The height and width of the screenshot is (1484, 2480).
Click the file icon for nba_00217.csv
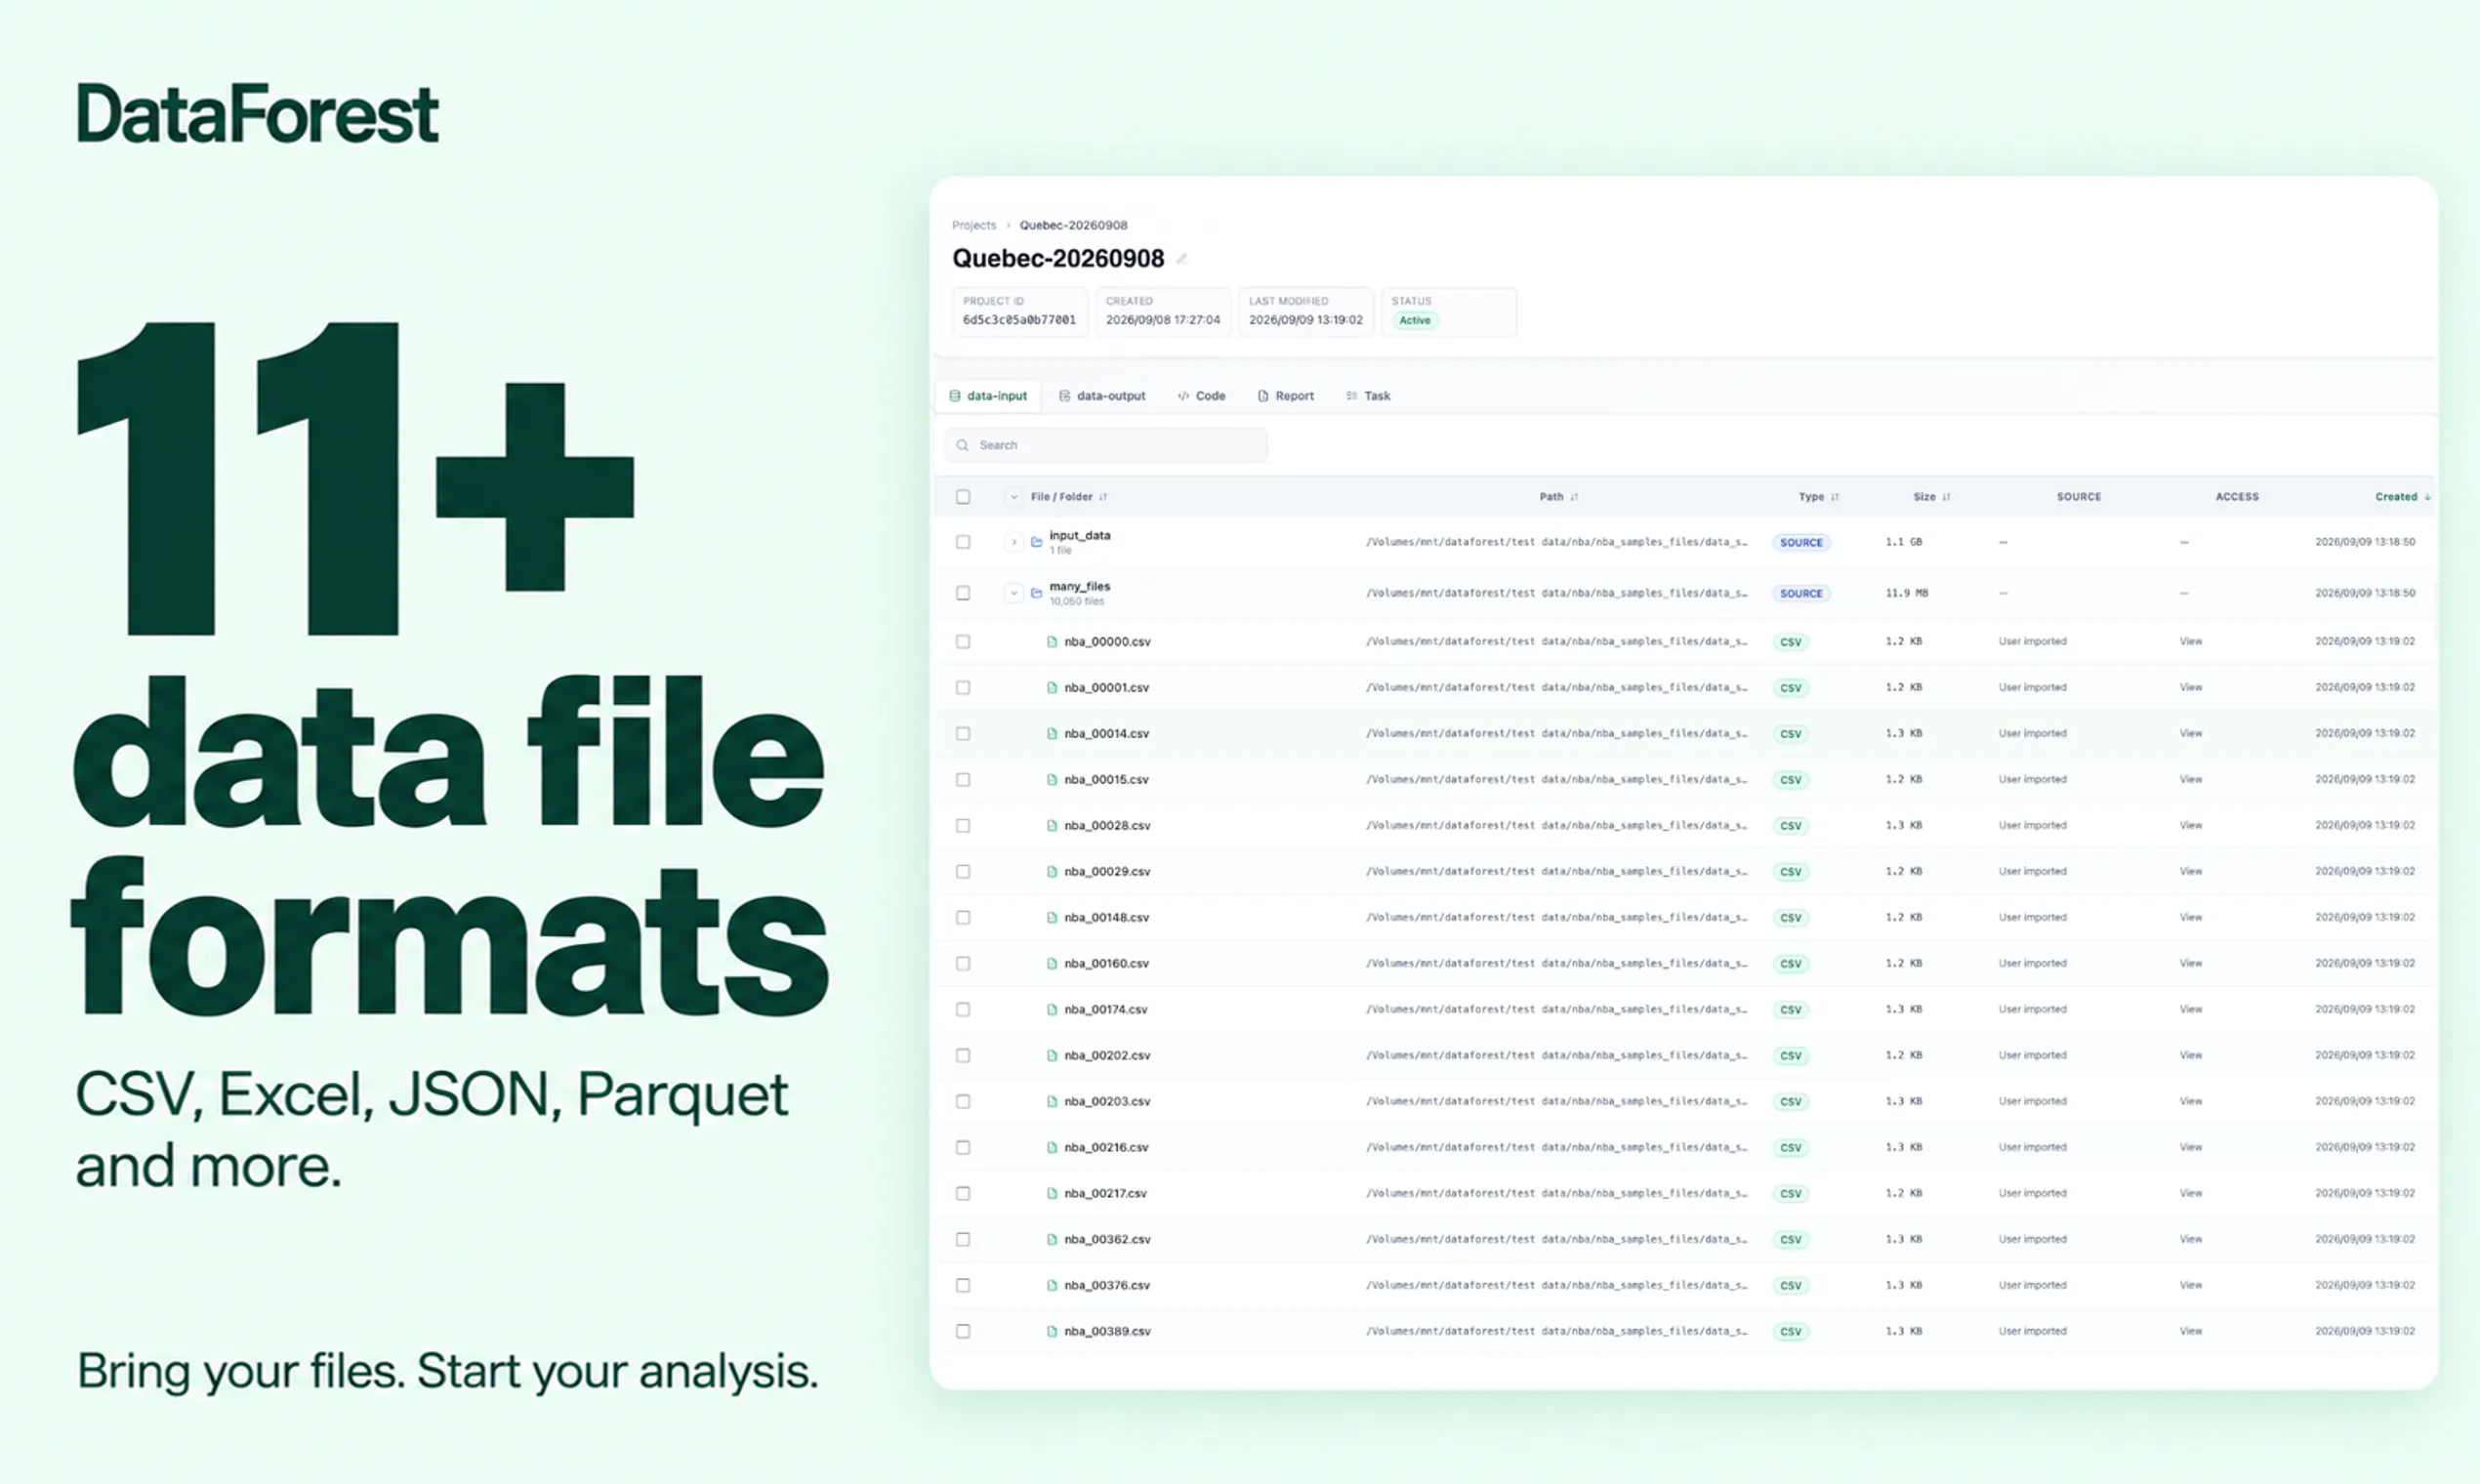(x=1052, y=1194)
